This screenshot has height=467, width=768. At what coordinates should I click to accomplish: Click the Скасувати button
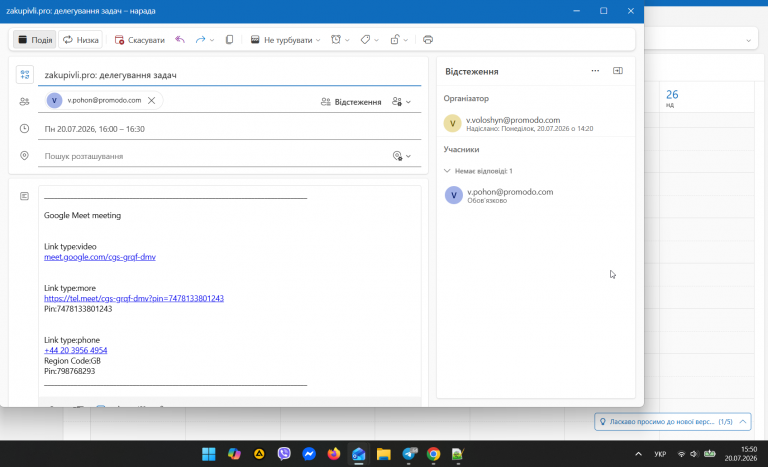pyautogui.click(x=140, y=40)
